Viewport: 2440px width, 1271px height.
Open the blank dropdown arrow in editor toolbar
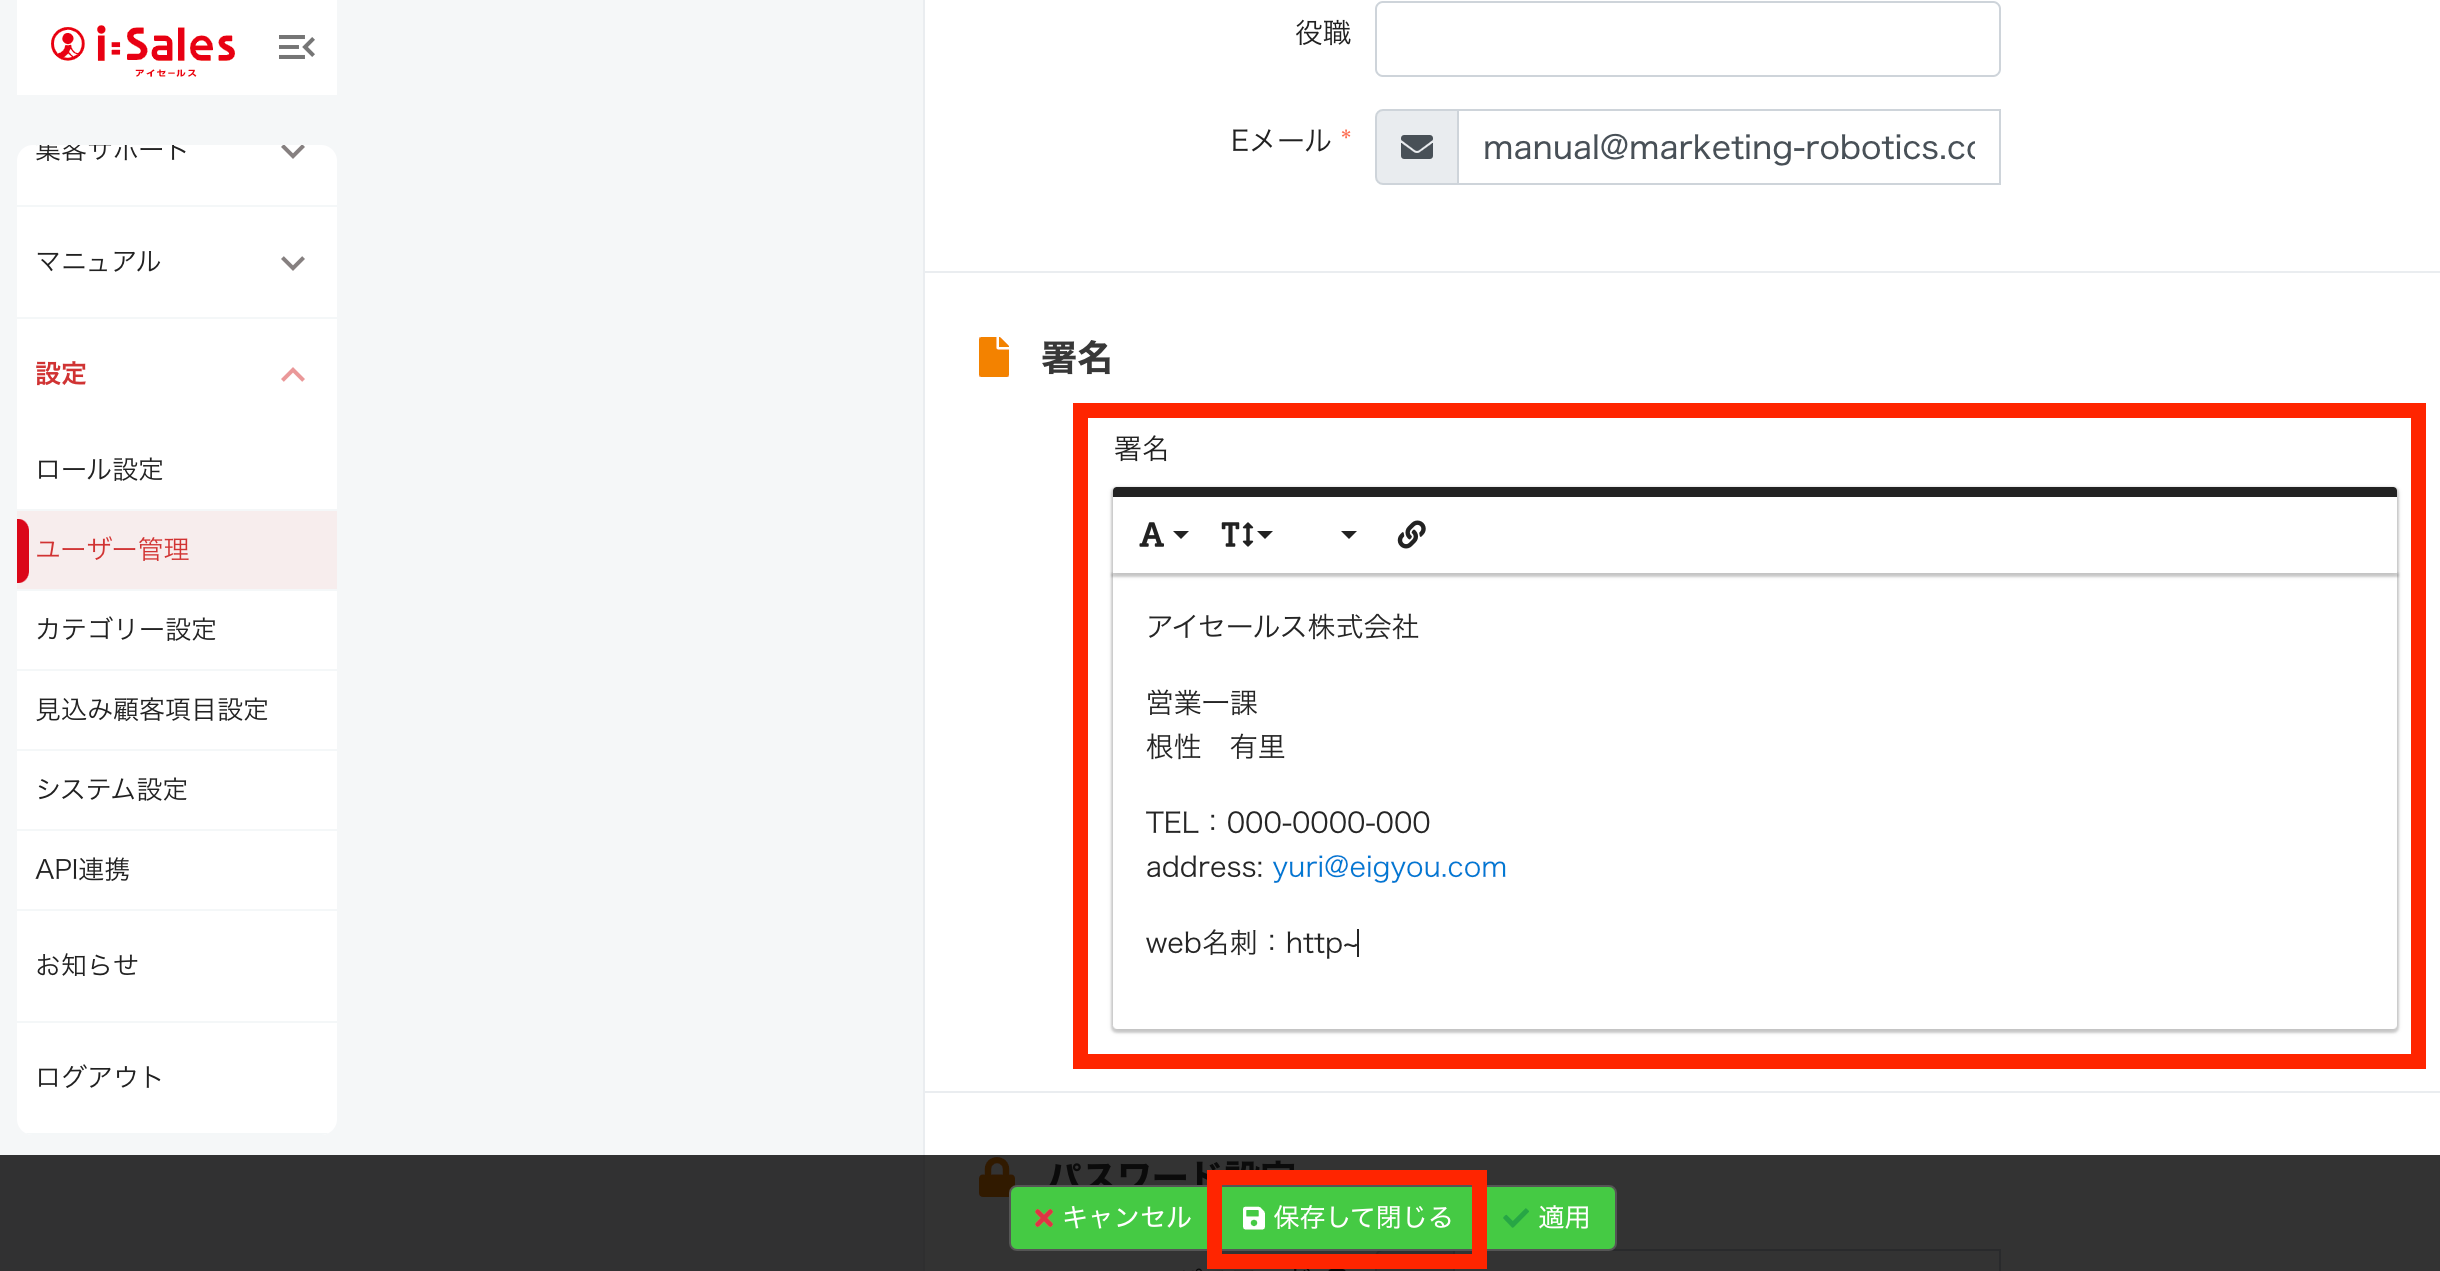point(1348,535)
